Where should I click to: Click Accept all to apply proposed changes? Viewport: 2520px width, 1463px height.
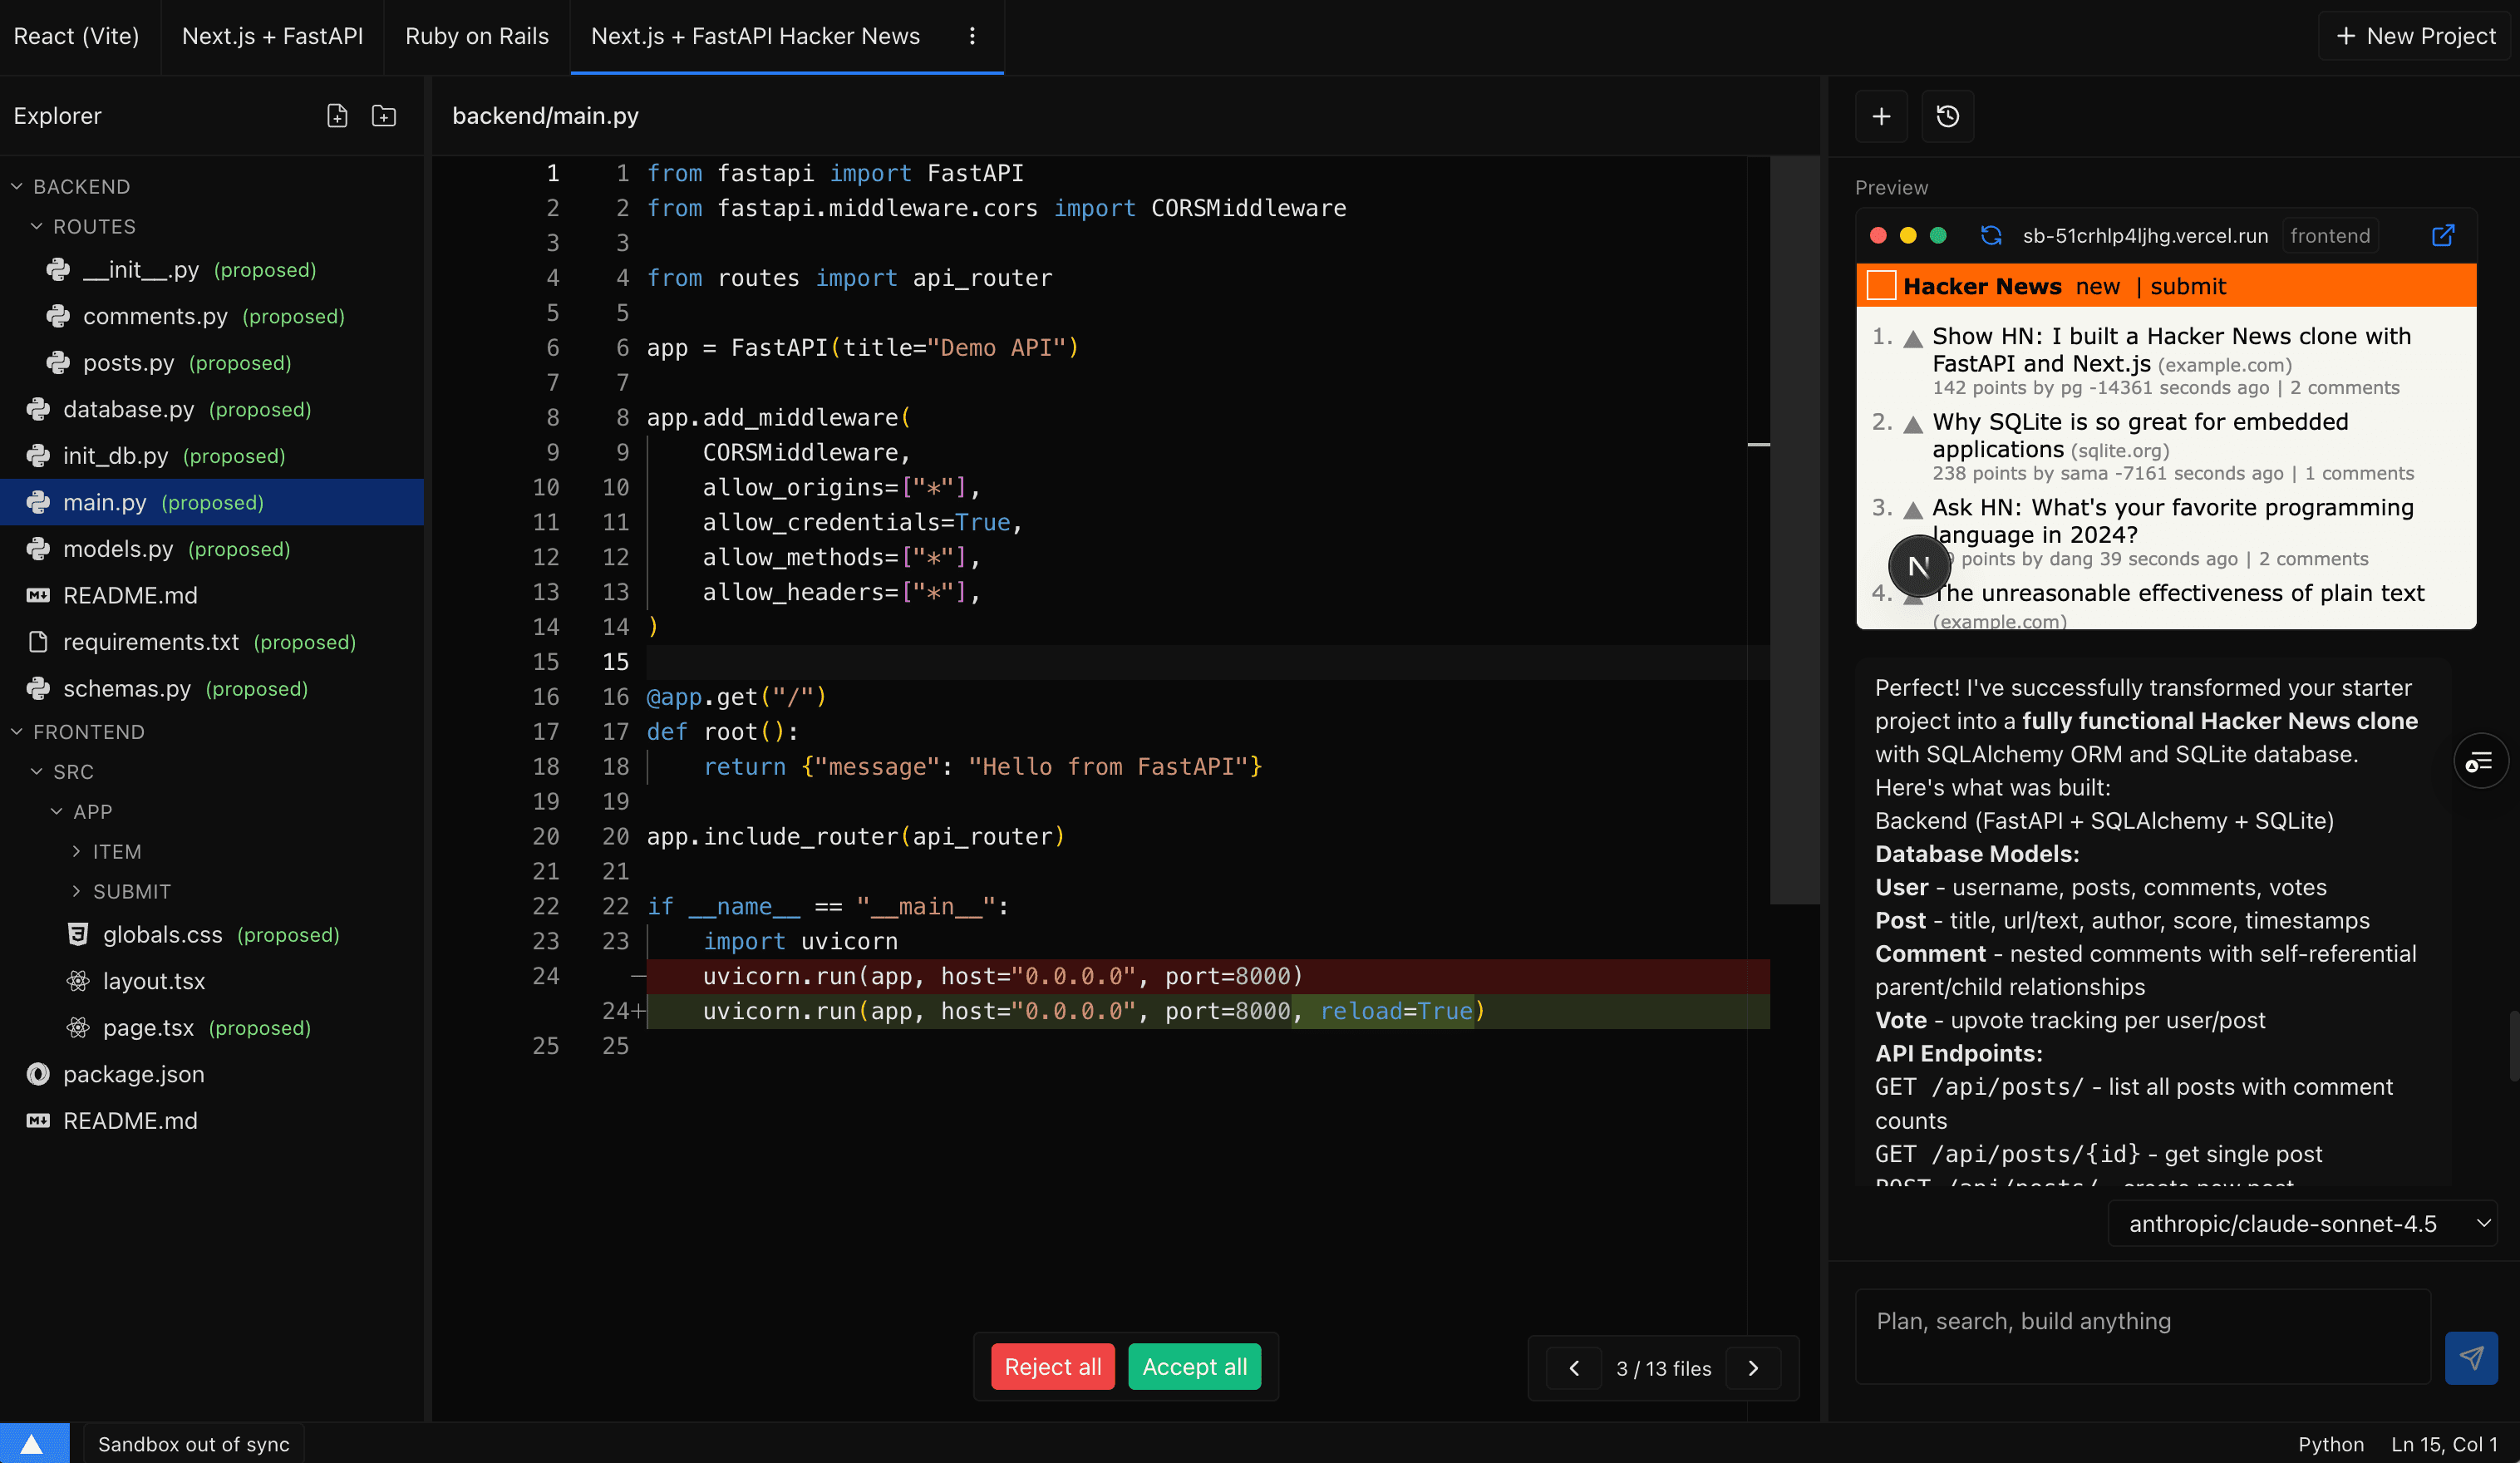(x=1194, y=1367)
